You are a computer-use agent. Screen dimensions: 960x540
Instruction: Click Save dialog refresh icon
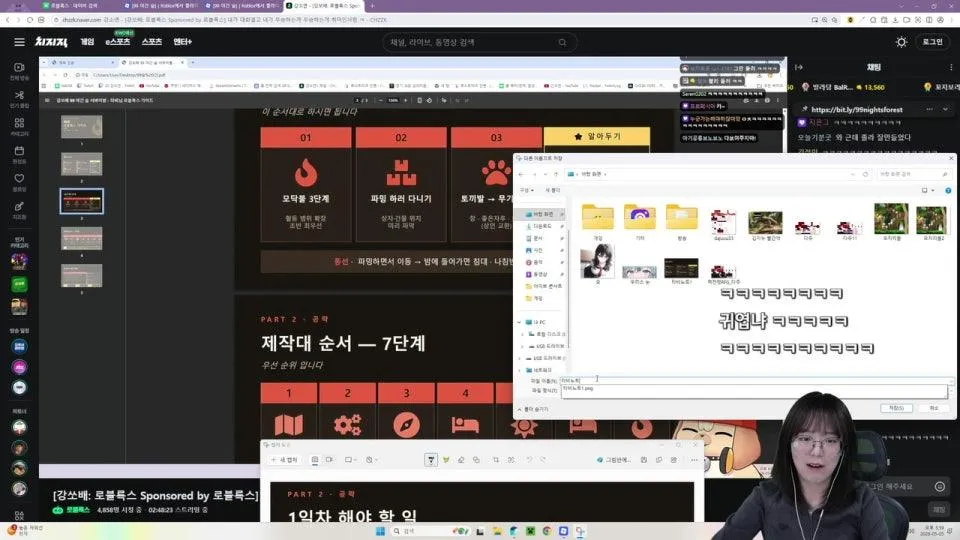click(865, 174)
